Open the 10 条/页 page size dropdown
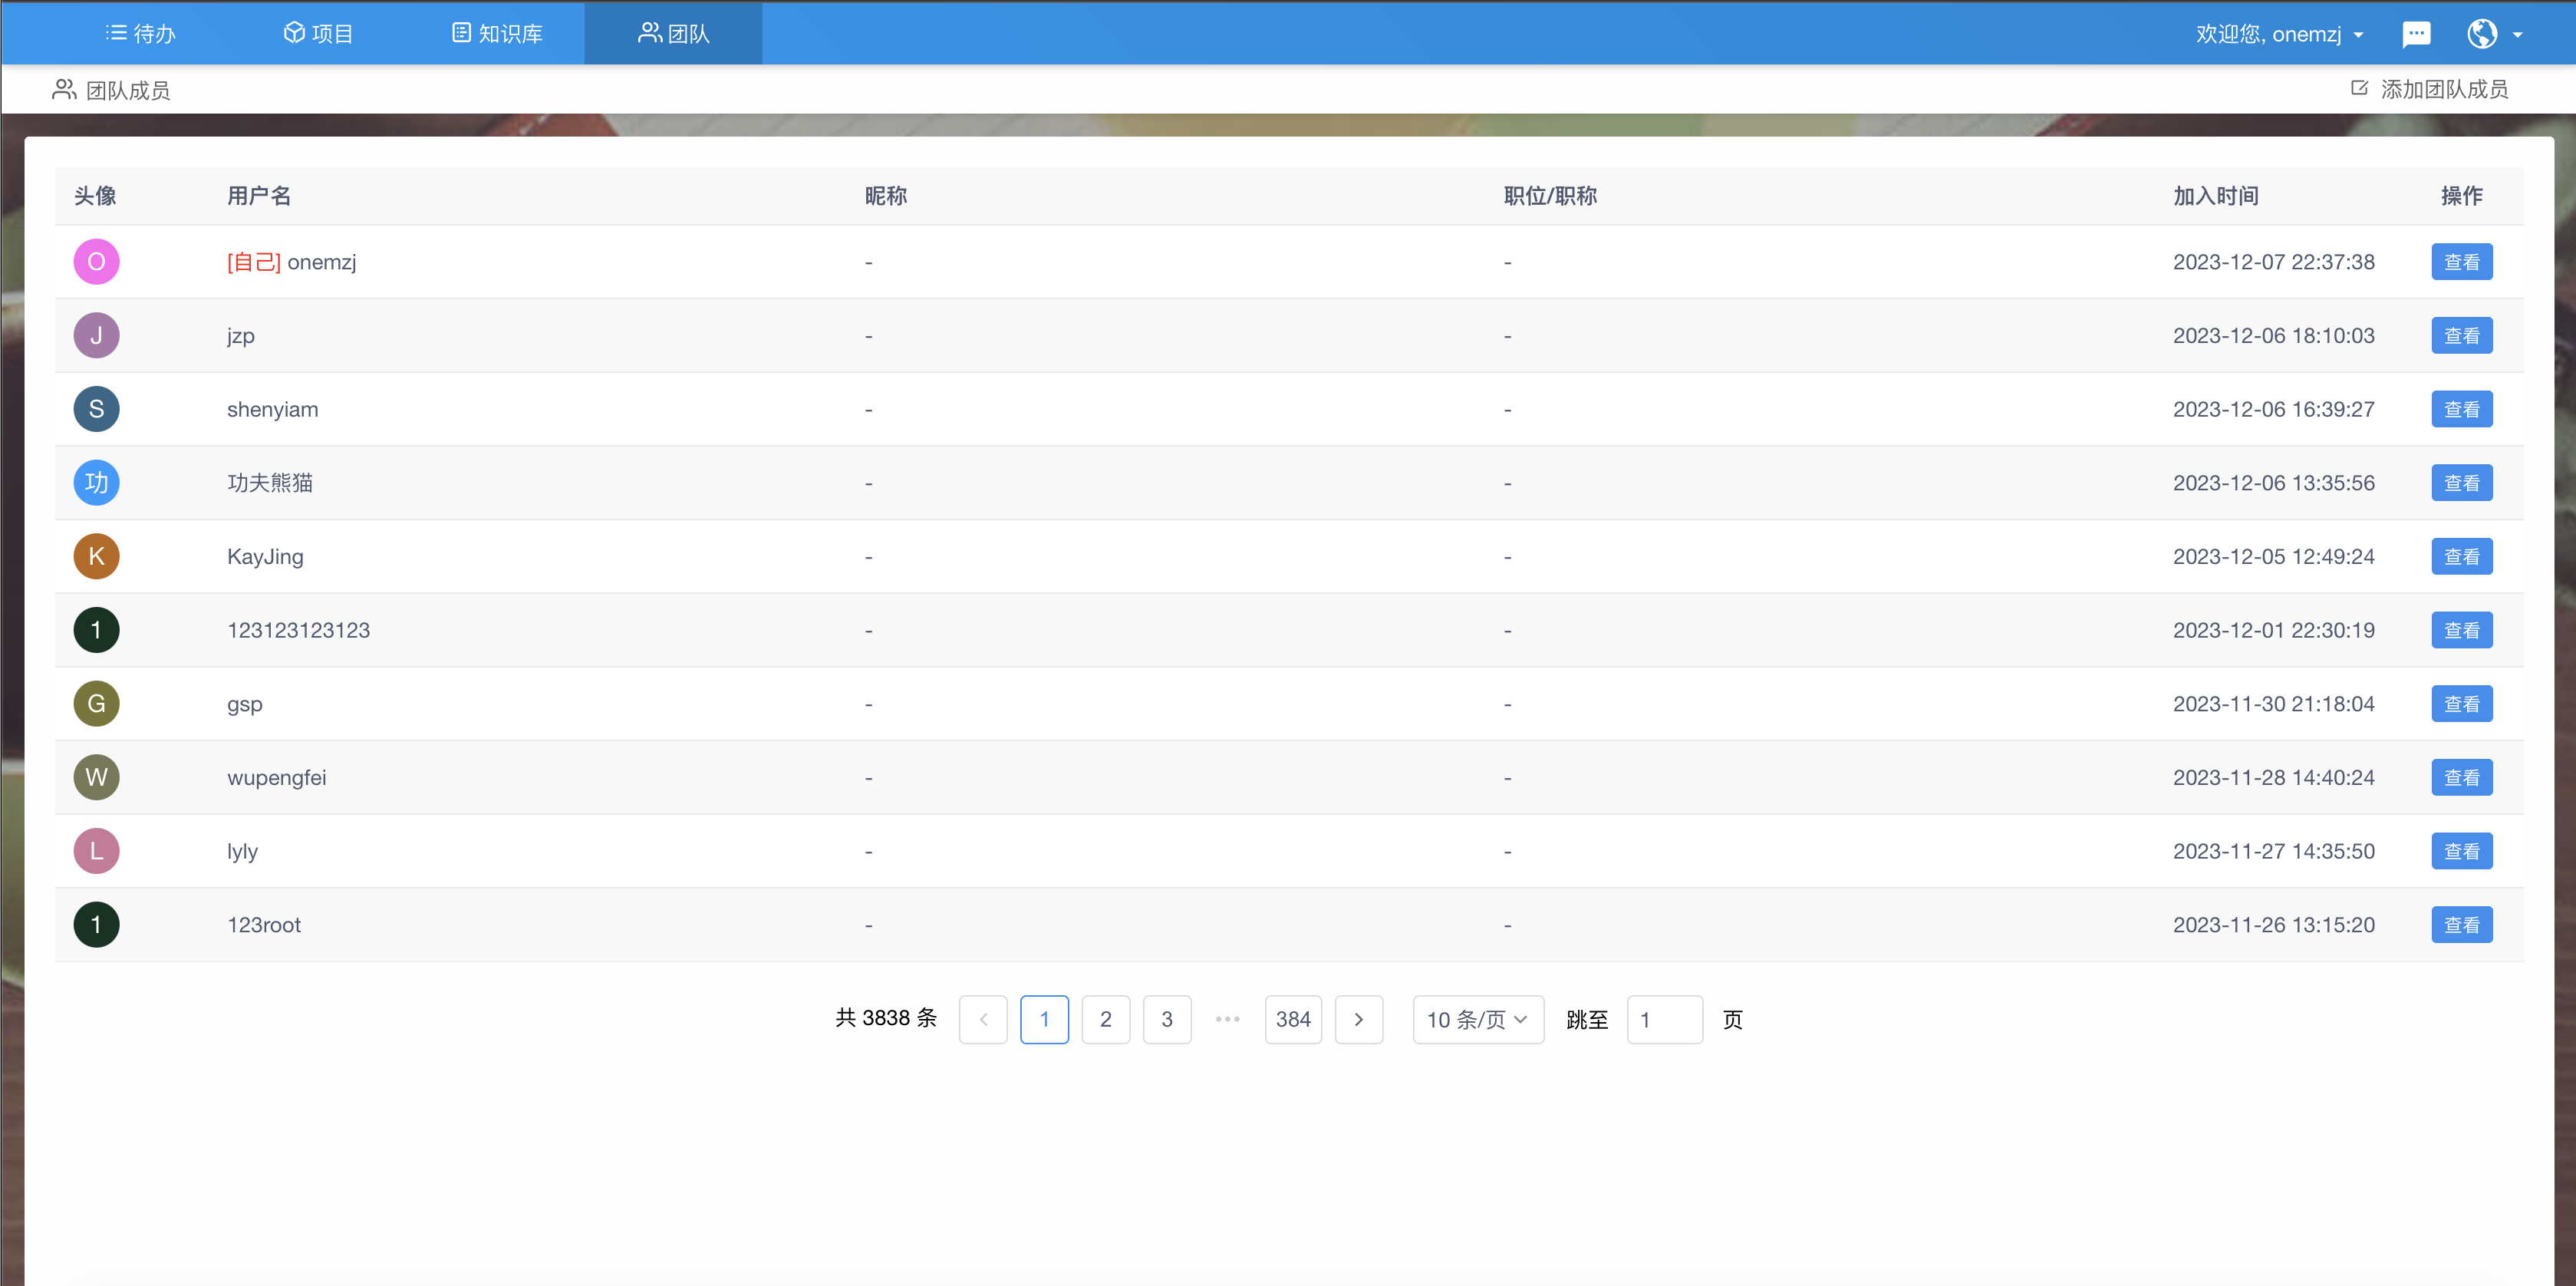 (x=1478, y=1020)
